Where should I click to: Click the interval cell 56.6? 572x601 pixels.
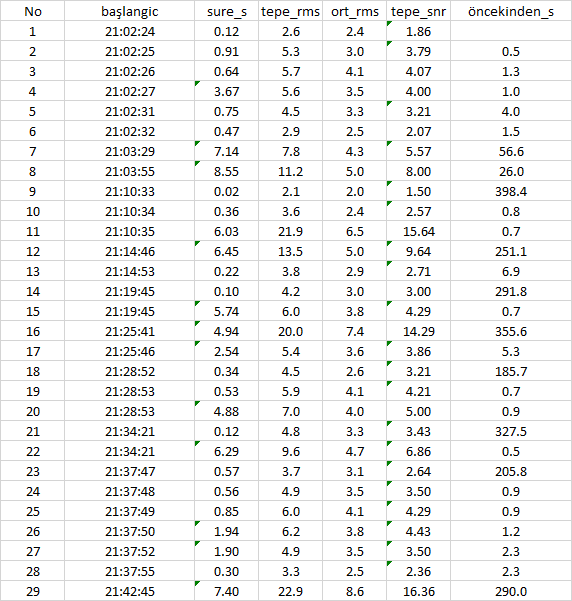click(x=511, y=151)
